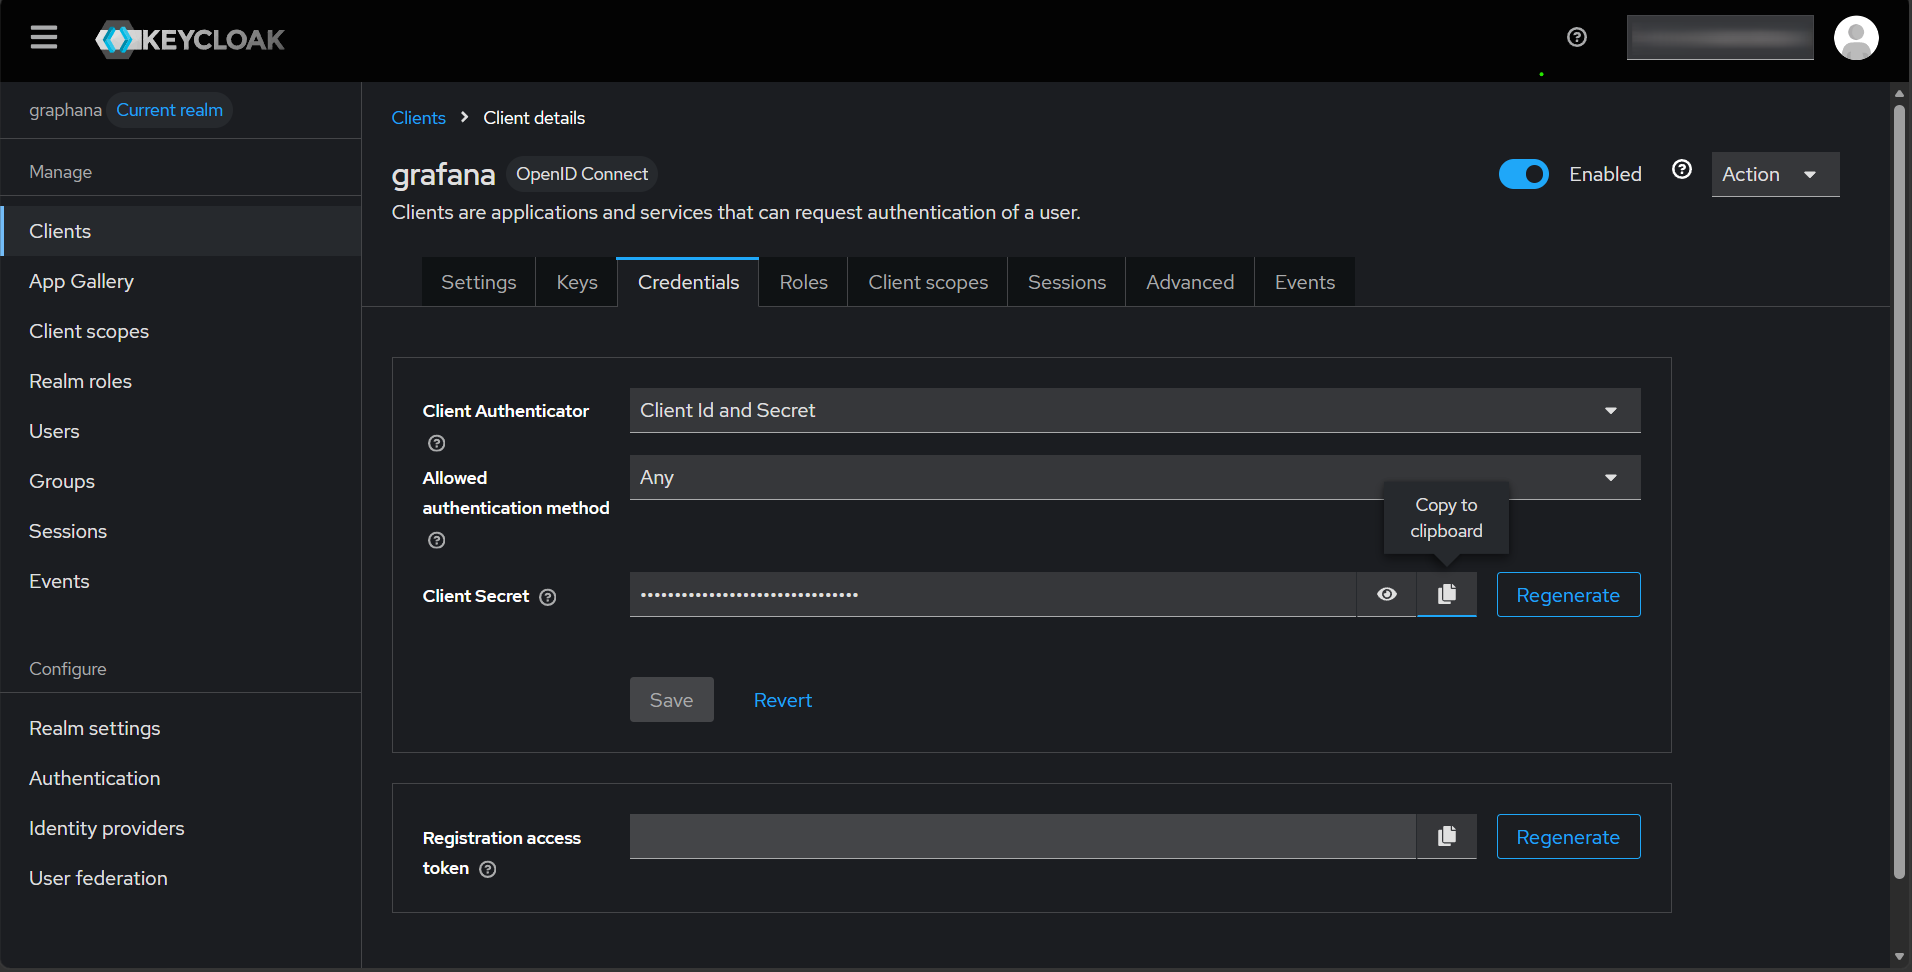Screen dimensions: 1912x972
Task: Open the help icon in the top bar
Action: point(1577,37)
